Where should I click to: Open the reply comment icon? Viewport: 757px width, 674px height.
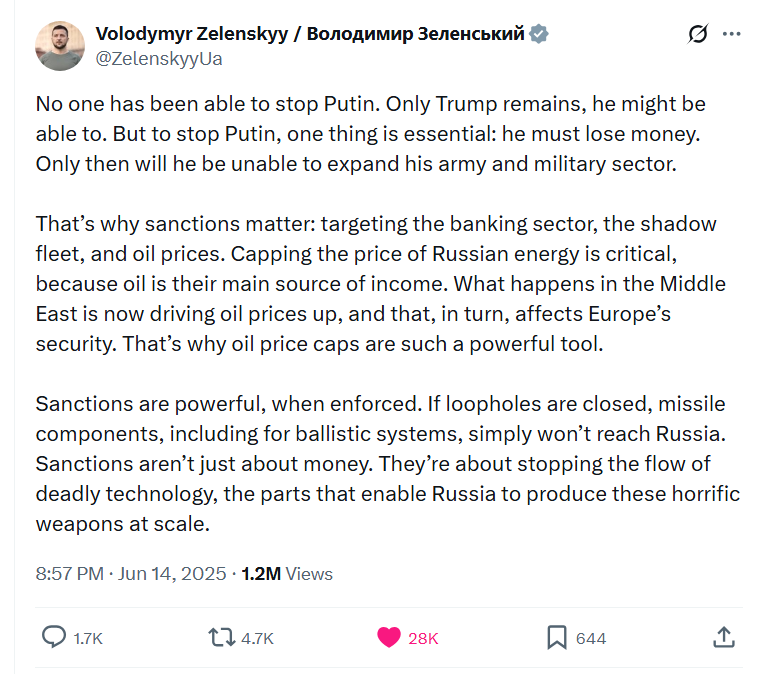point(54,637)
